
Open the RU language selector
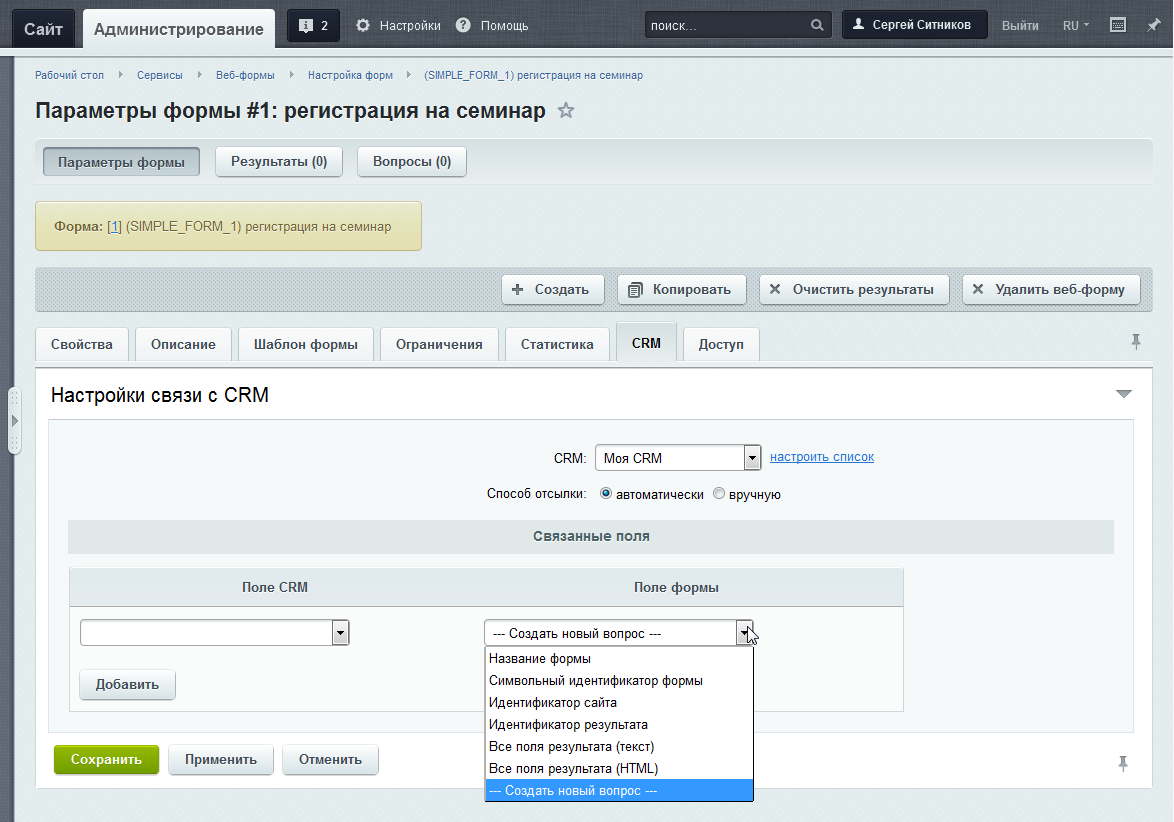click(x=1075, y=26)
